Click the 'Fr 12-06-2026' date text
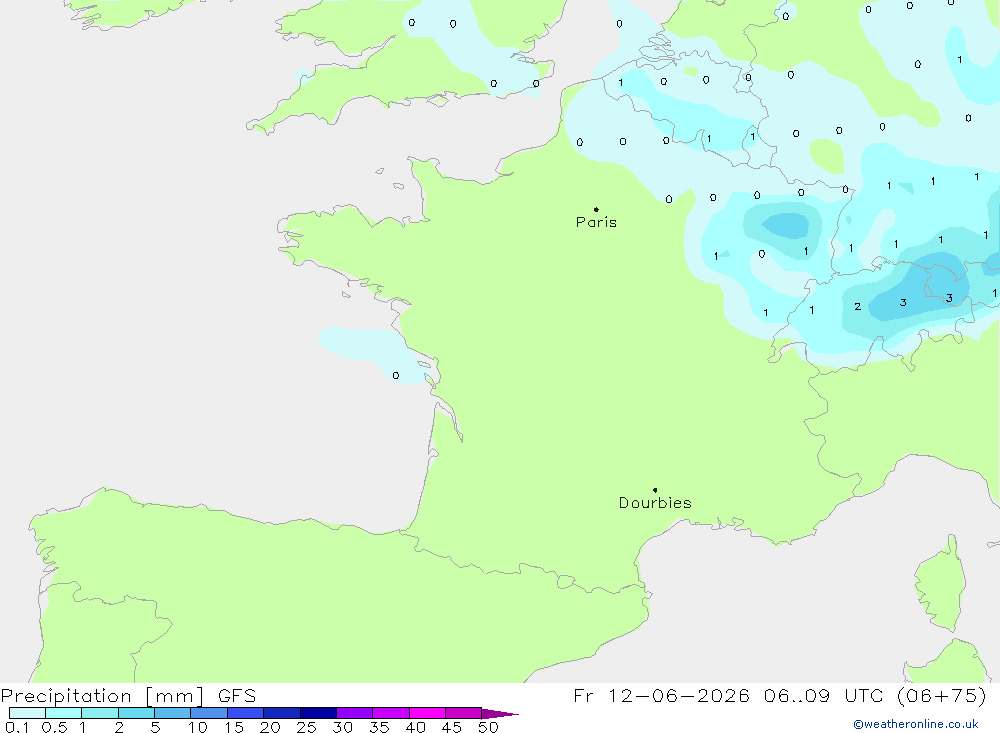 661,696
